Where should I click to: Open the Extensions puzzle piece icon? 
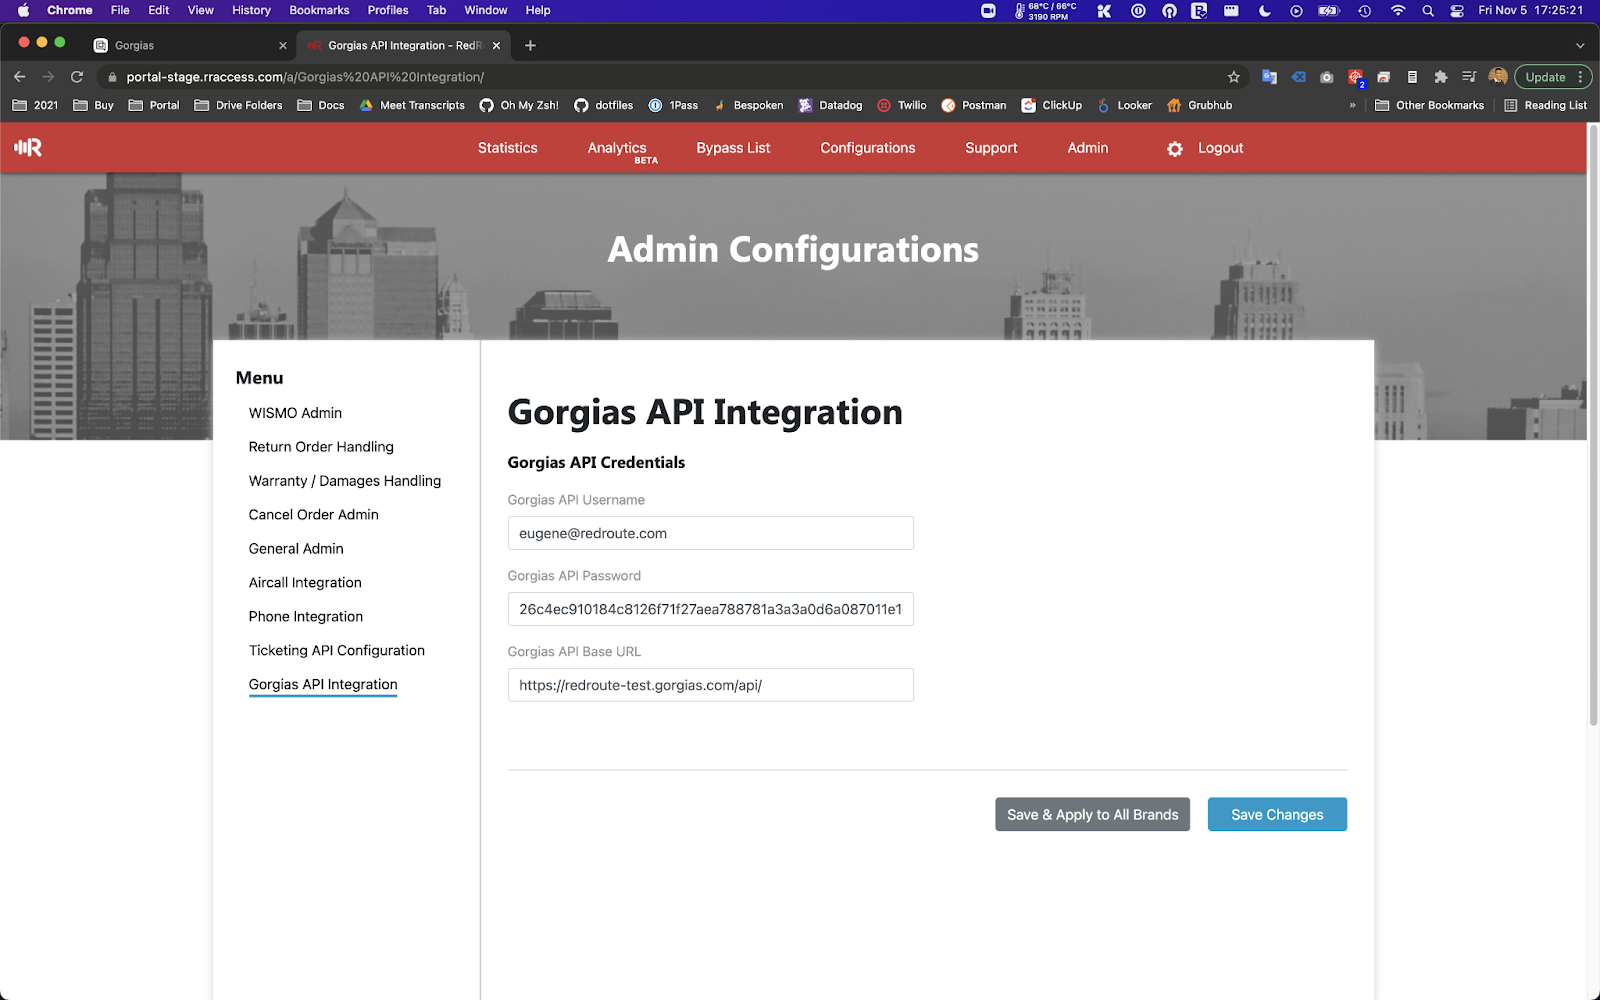(x=1440, y=77)
